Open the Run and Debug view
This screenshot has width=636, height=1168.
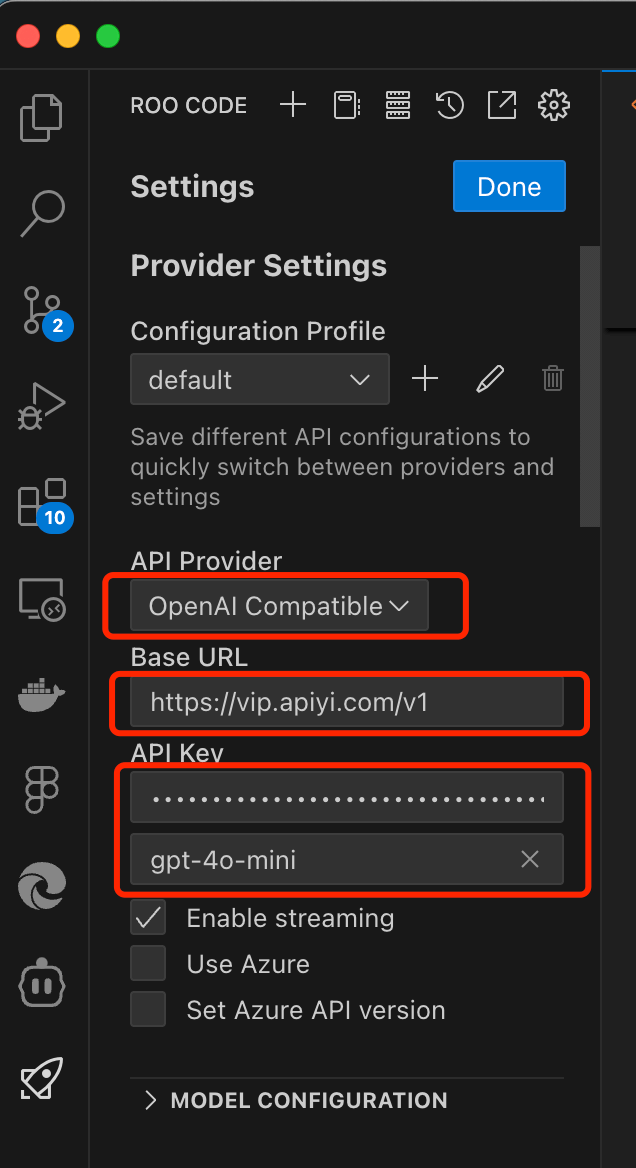click(x=42, y=406)
